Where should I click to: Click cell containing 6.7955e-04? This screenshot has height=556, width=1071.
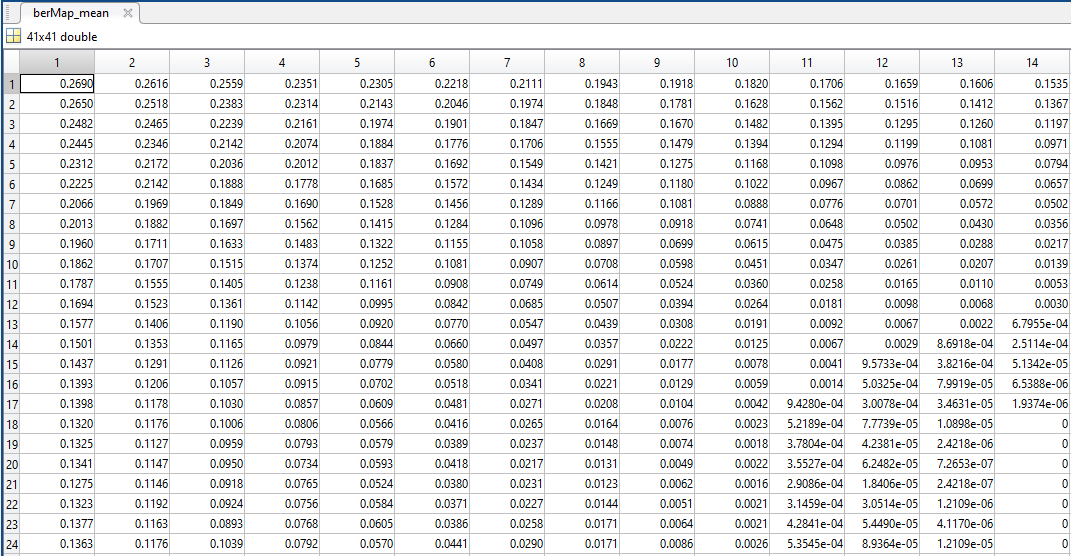click(x=1032, y=324)
